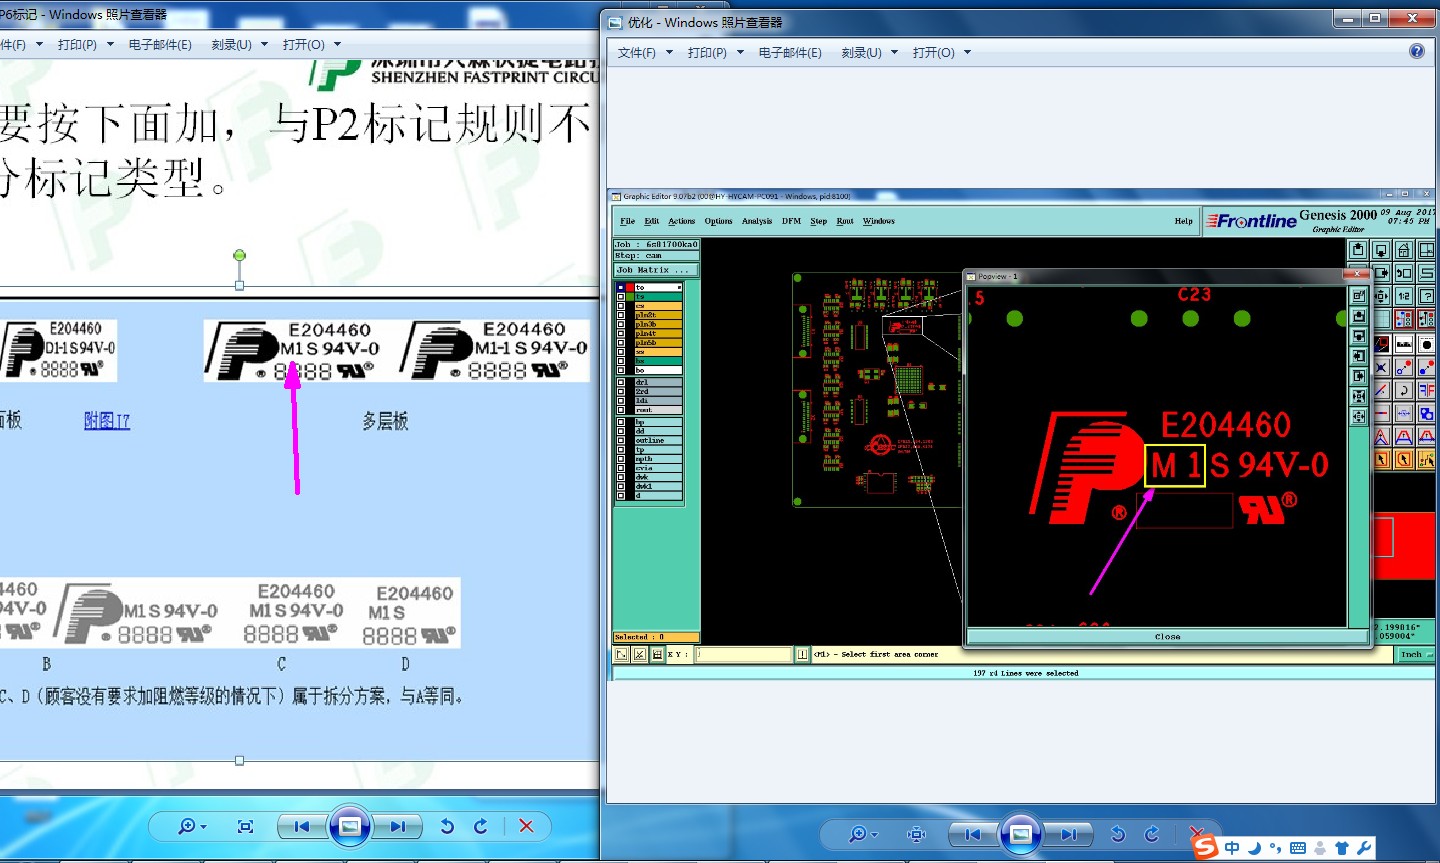
Task: Open Windows menu in Graphic Editor
Action: click(x=878, y=221)
